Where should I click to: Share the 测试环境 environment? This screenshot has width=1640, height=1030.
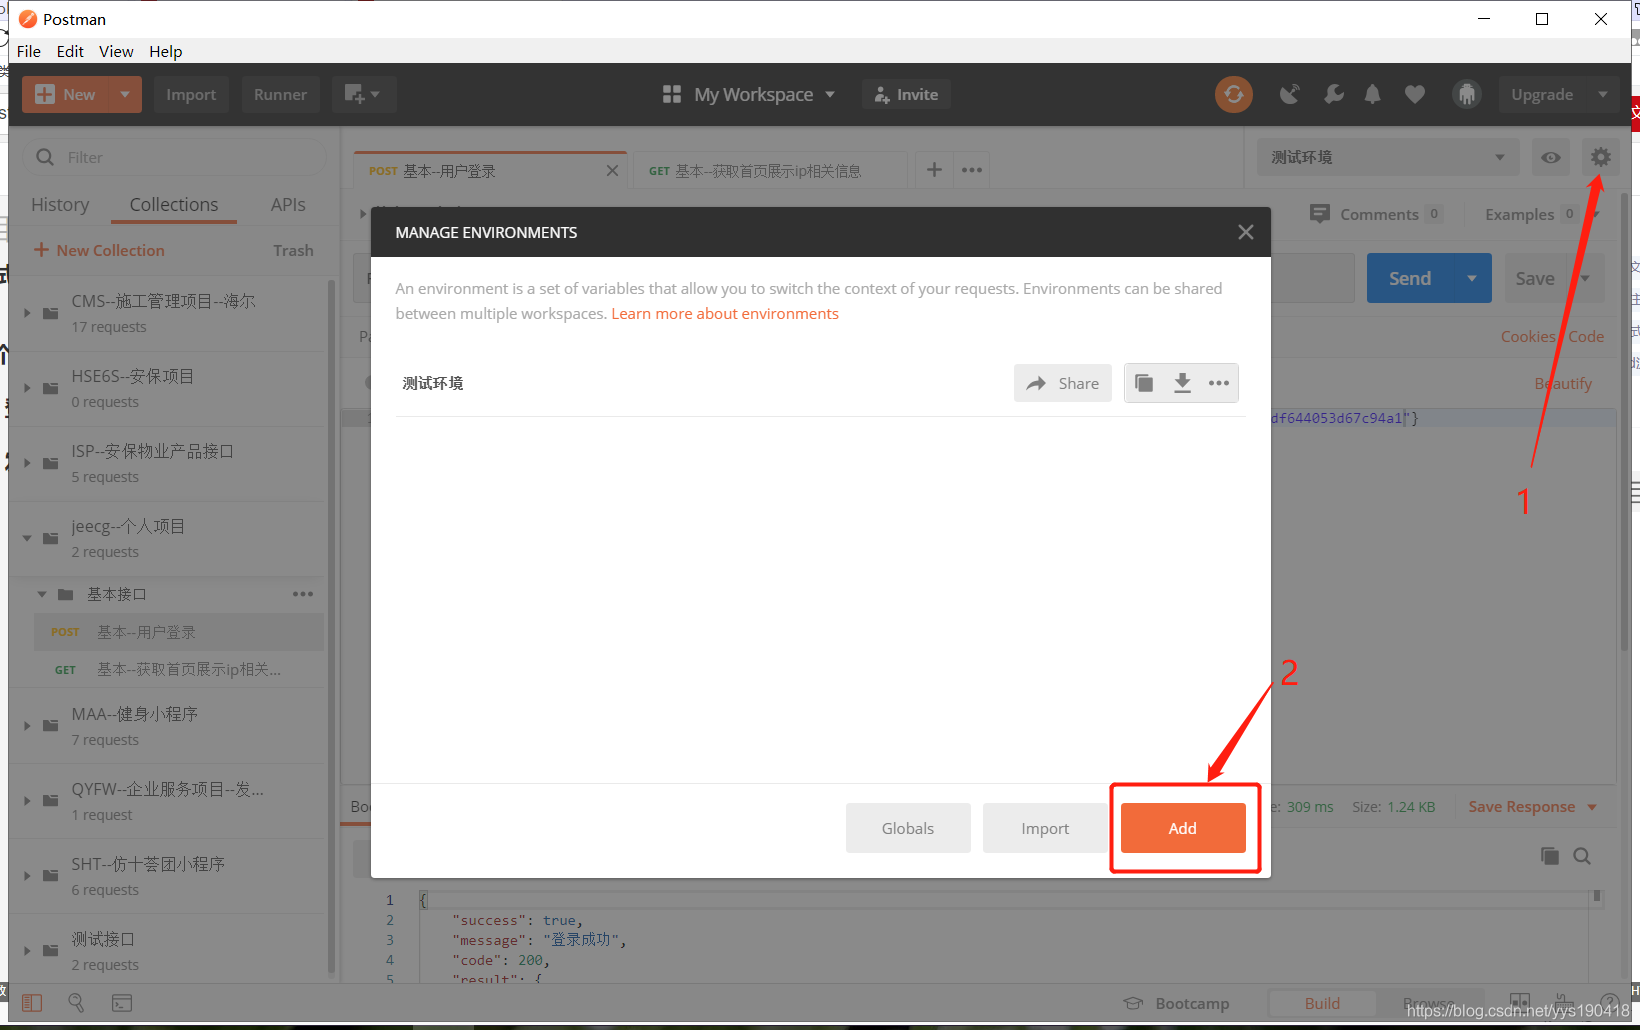[x=1063, y=383]
